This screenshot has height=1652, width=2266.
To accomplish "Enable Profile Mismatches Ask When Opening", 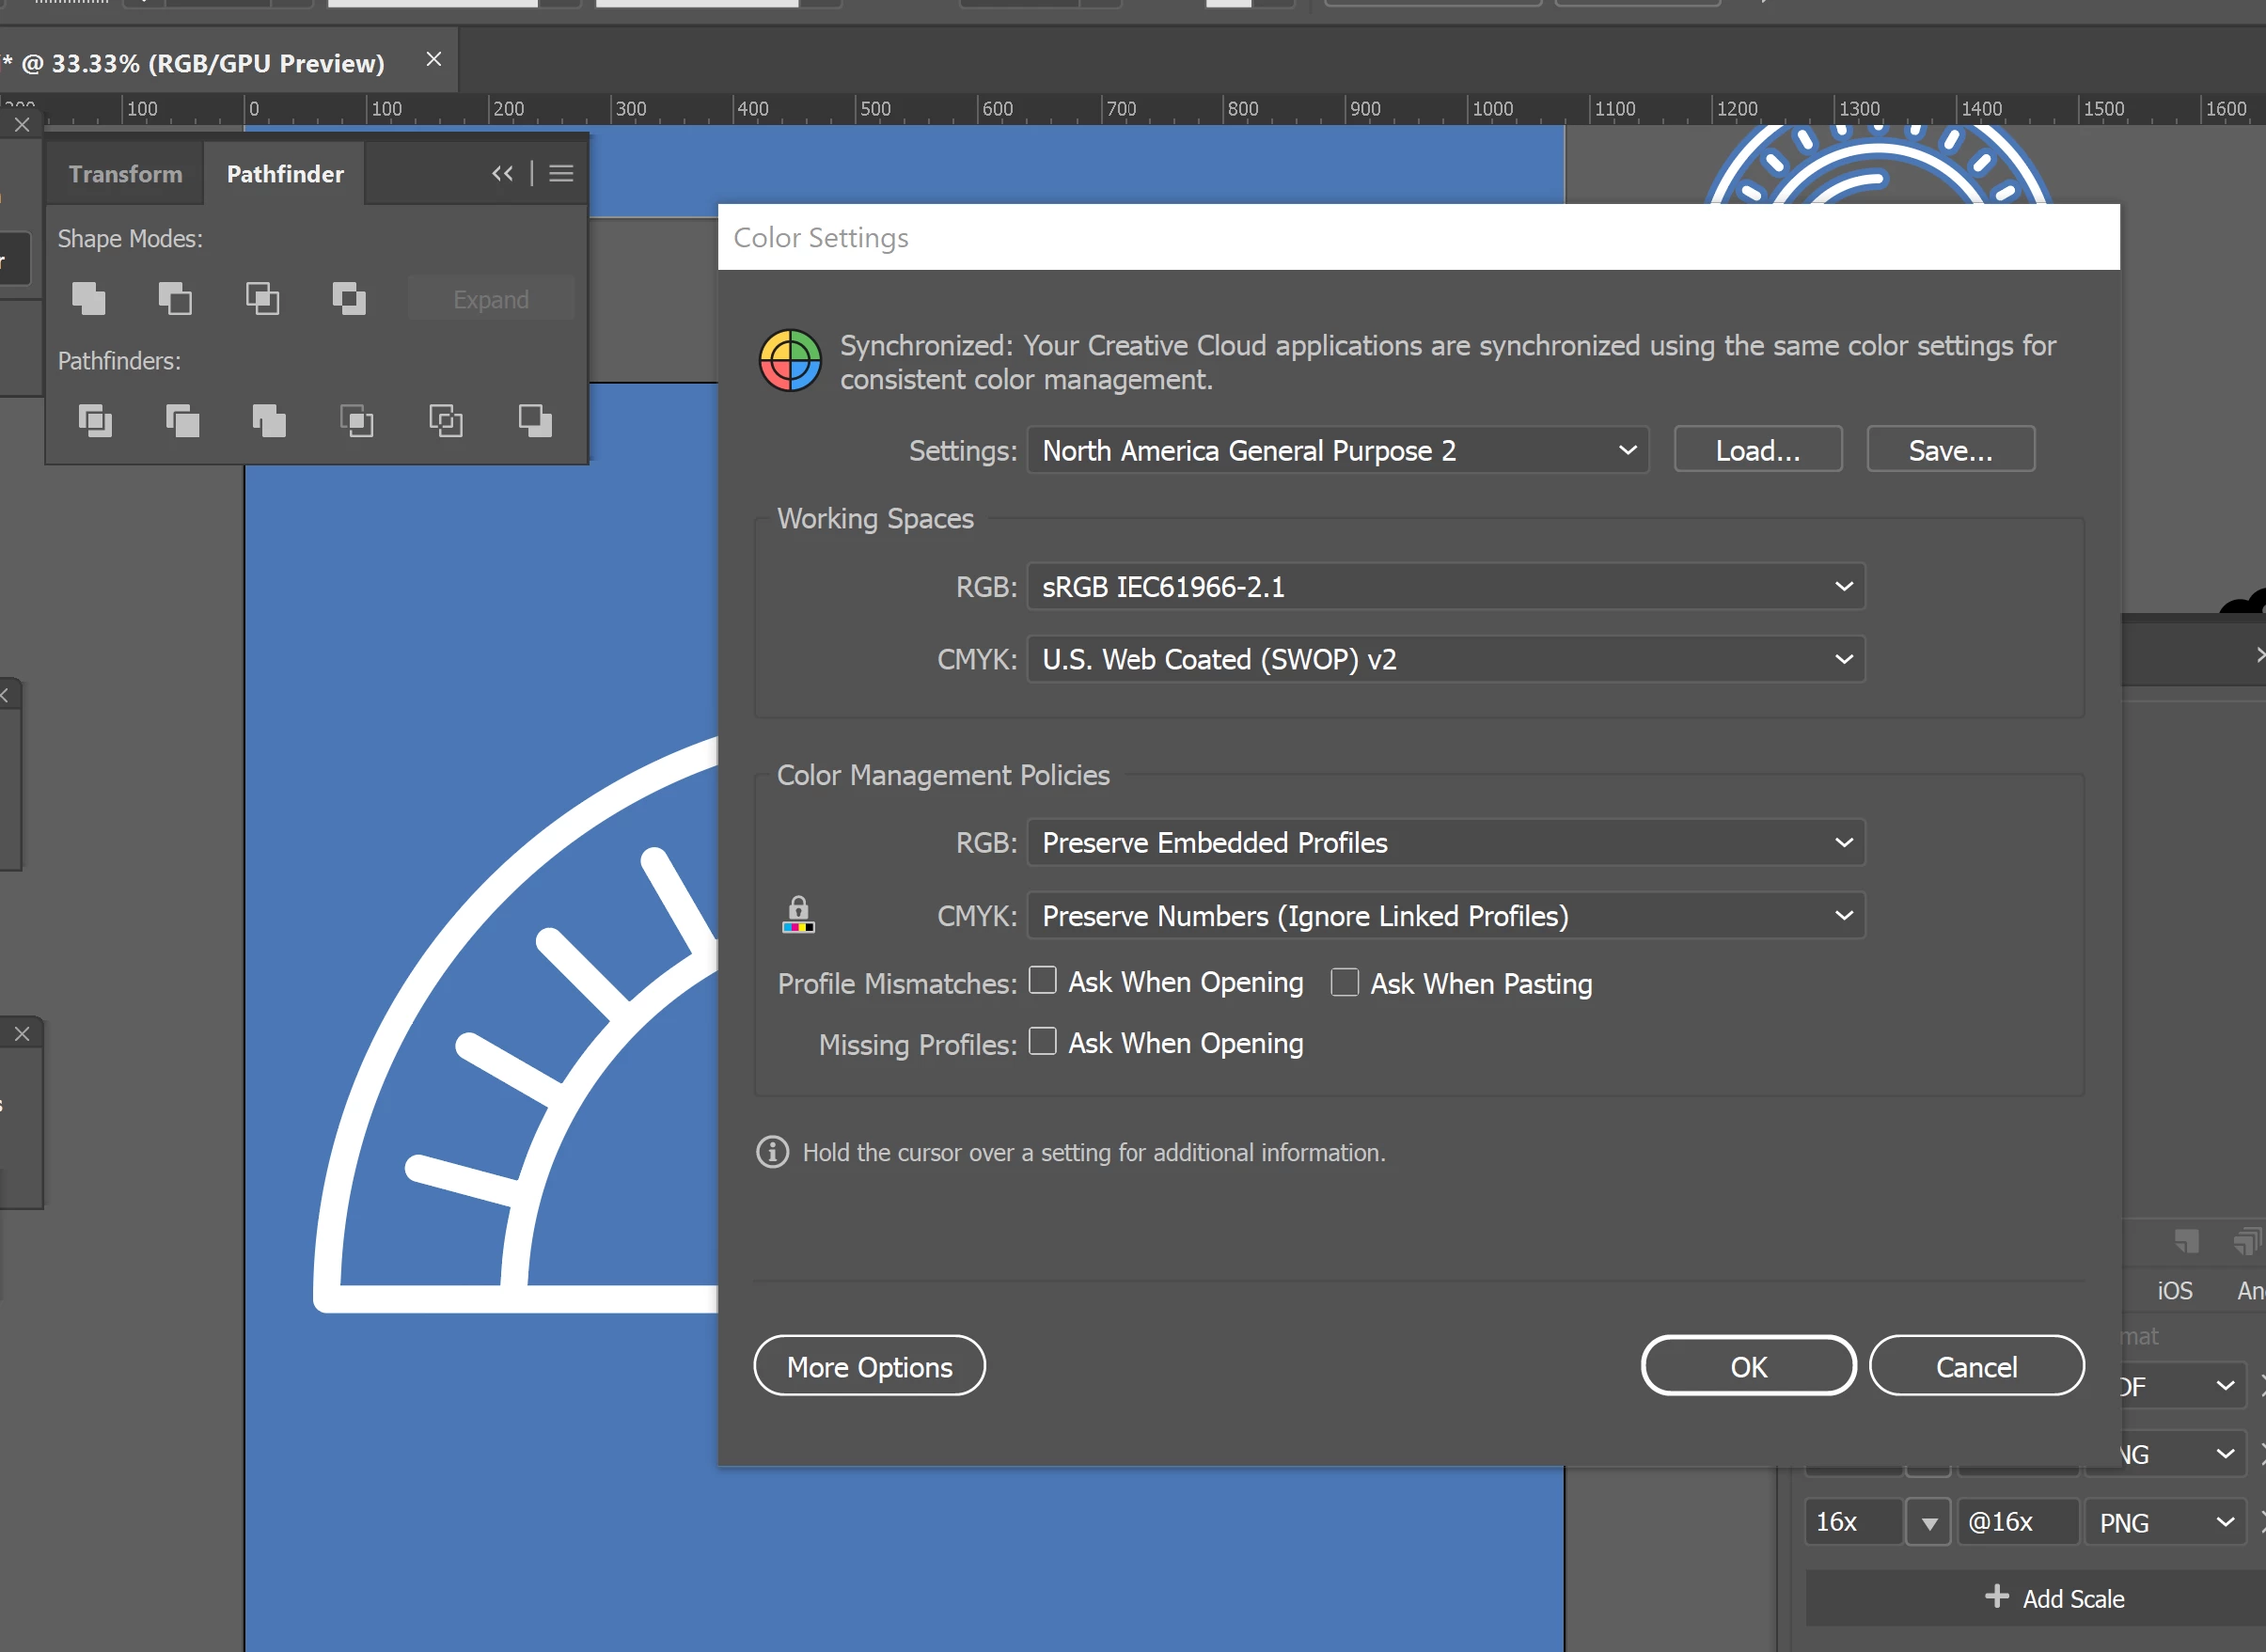I will coord(1042,981).
